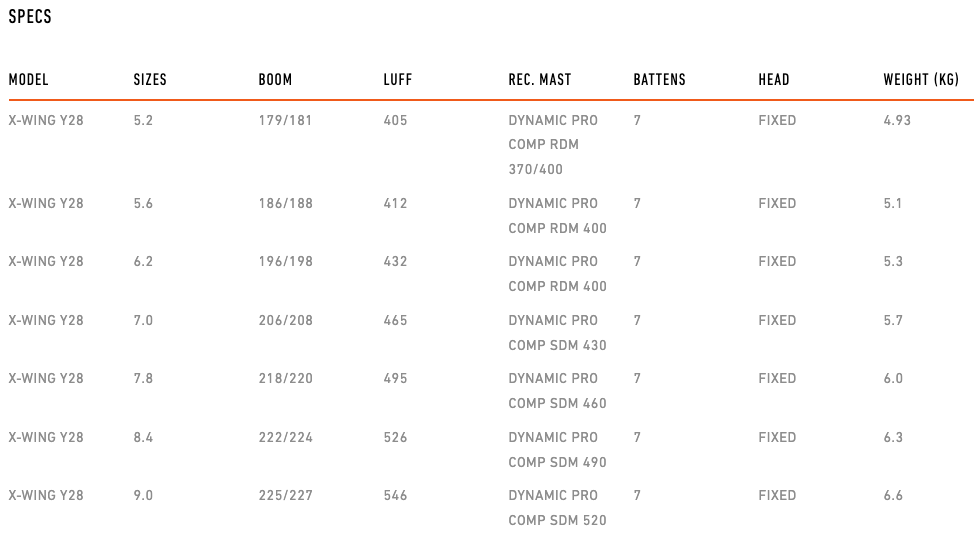Click the MODEL column header

click(28, 80)
